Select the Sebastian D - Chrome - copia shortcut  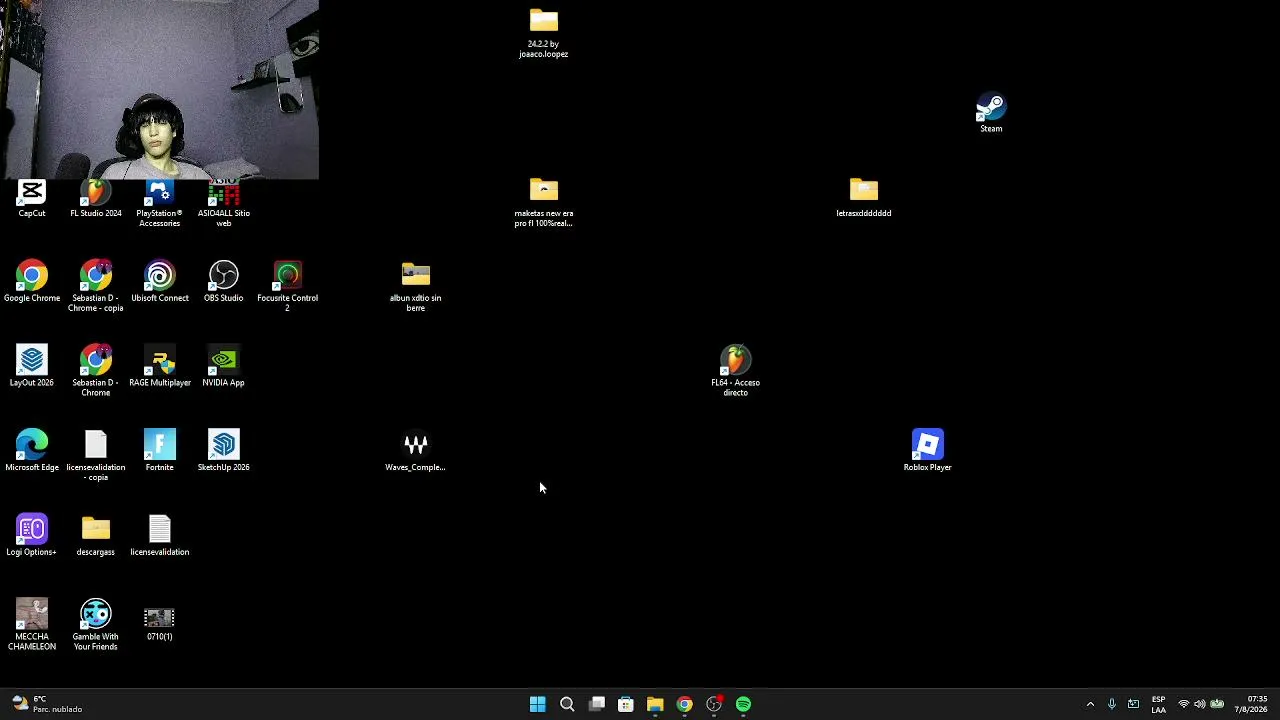96,287
